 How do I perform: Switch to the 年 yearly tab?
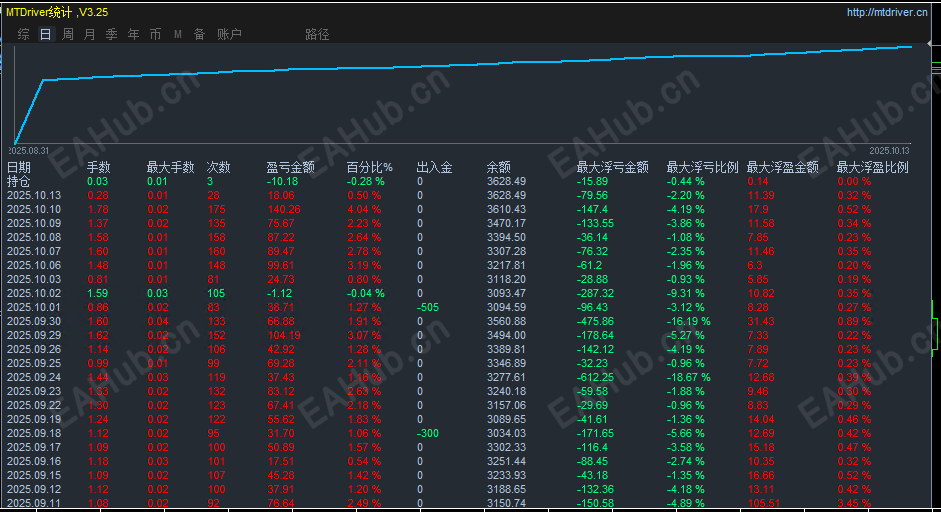tap(133, 34)
